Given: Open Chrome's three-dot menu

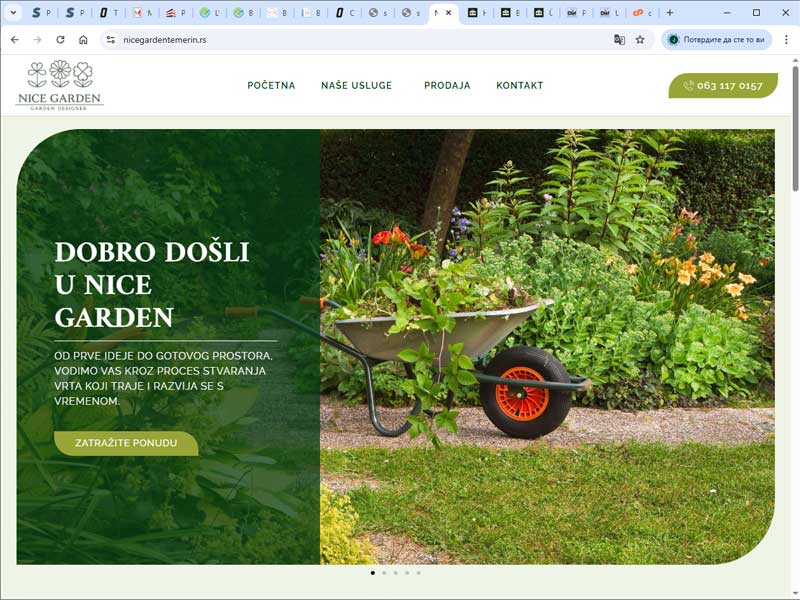Looking at the screenshot, I should click(786, 40).
